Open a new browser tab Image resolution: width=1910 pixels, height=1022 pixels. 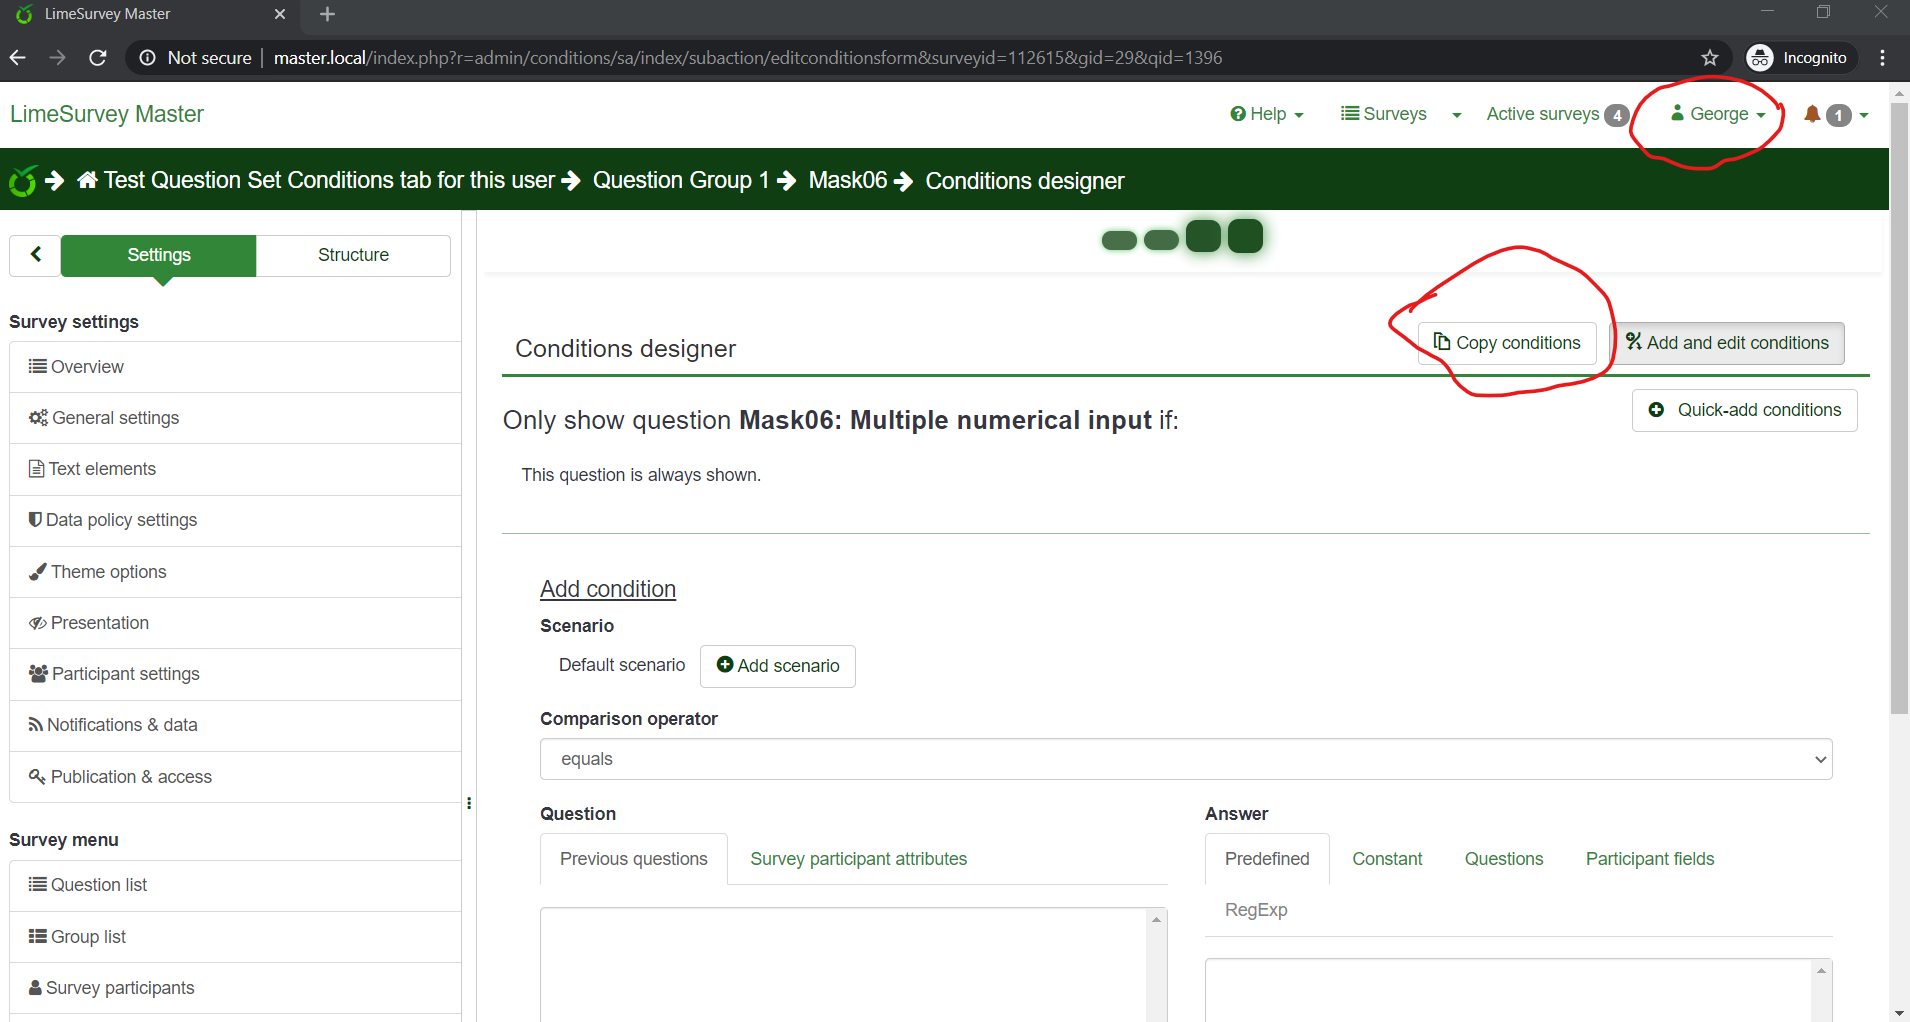pyautogui.click(x=327, y=14)
